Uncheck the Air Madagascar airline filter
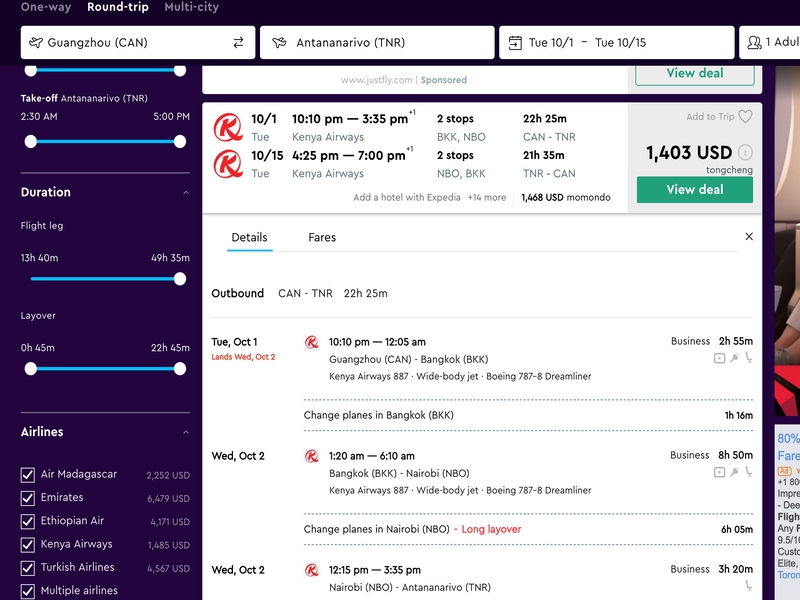This screenshot has width=800, height=600. pyautogui.click(x=28, y=475)
